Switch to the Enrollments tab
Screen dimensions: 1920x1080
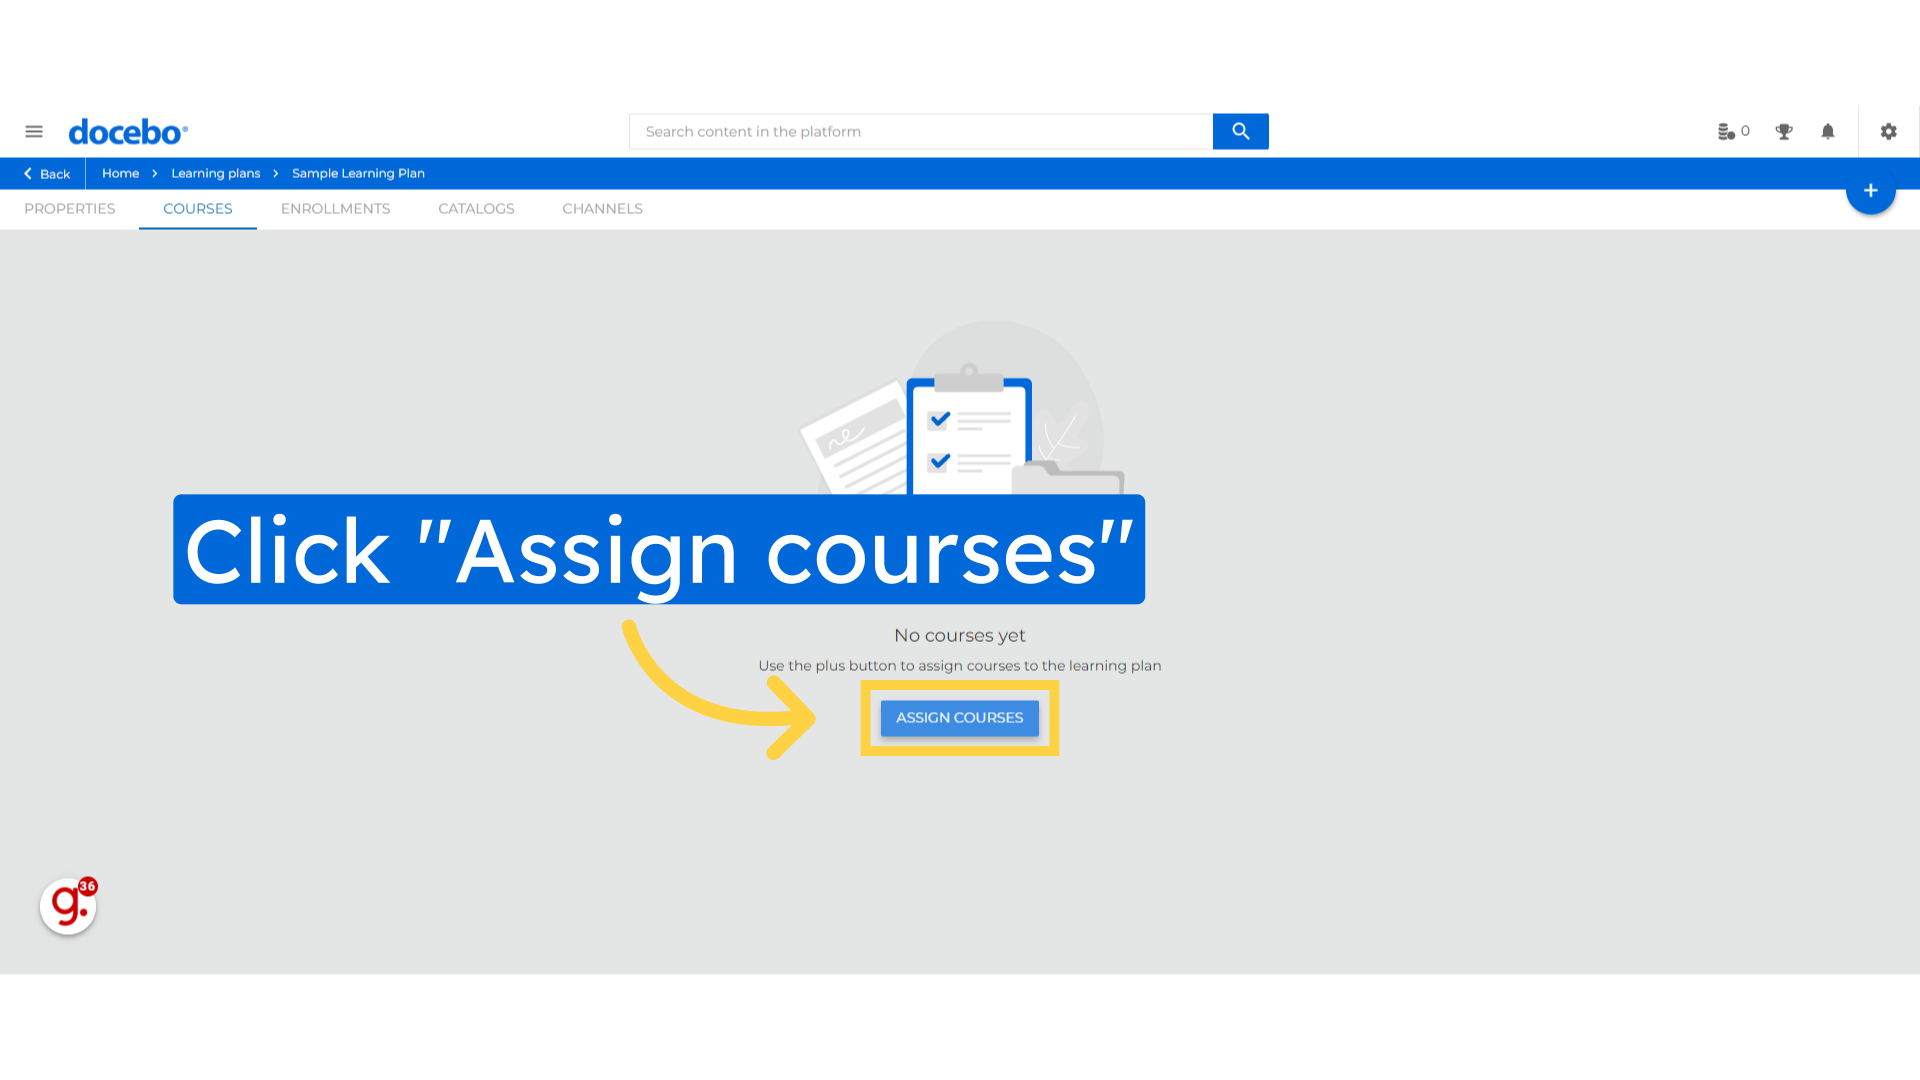335,208
